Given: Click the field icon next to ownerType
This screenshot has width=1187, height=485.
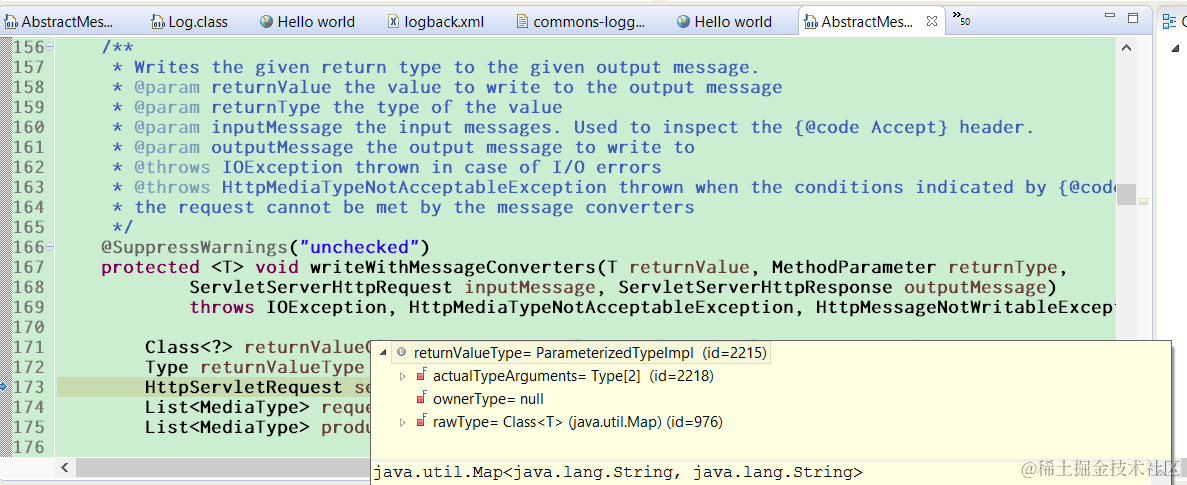Looking at the screenshot, I should 422,399.
